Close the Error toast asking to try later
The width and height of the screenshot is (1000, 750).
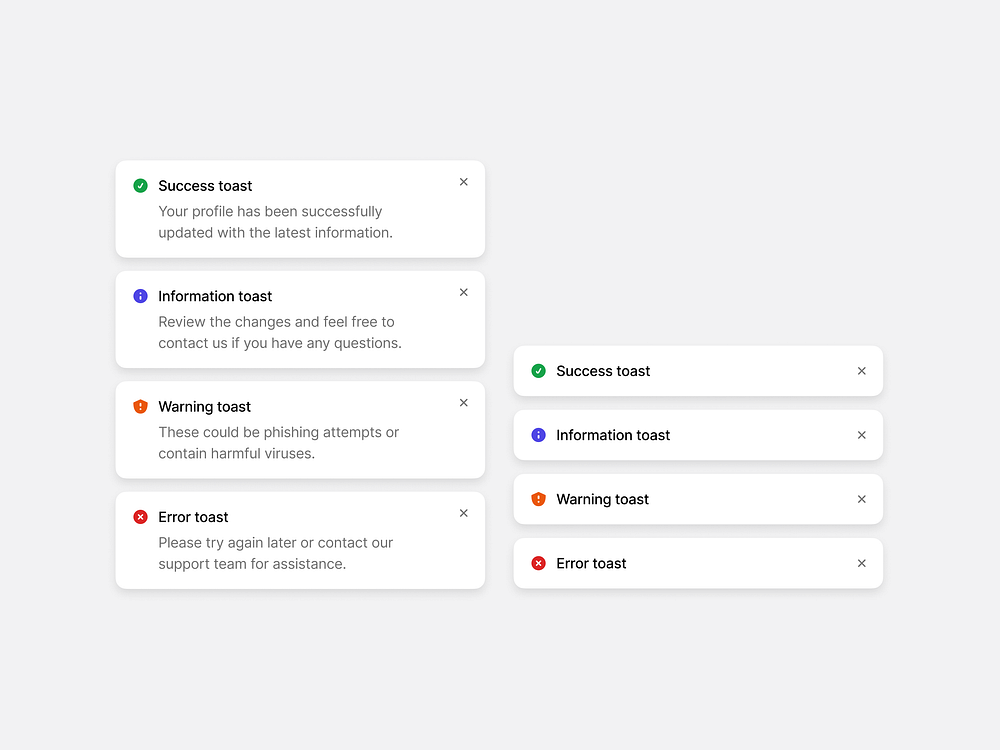point(463,512)
